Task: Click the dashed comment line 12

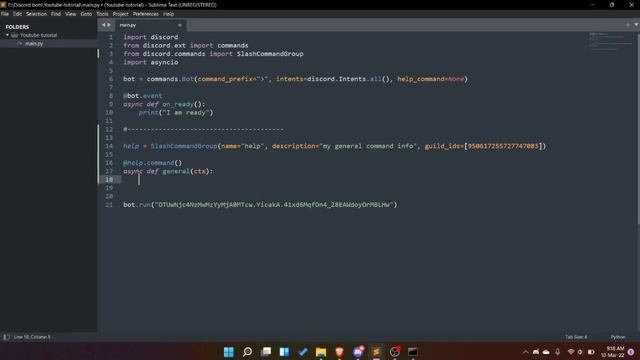Action: point(203,129)
